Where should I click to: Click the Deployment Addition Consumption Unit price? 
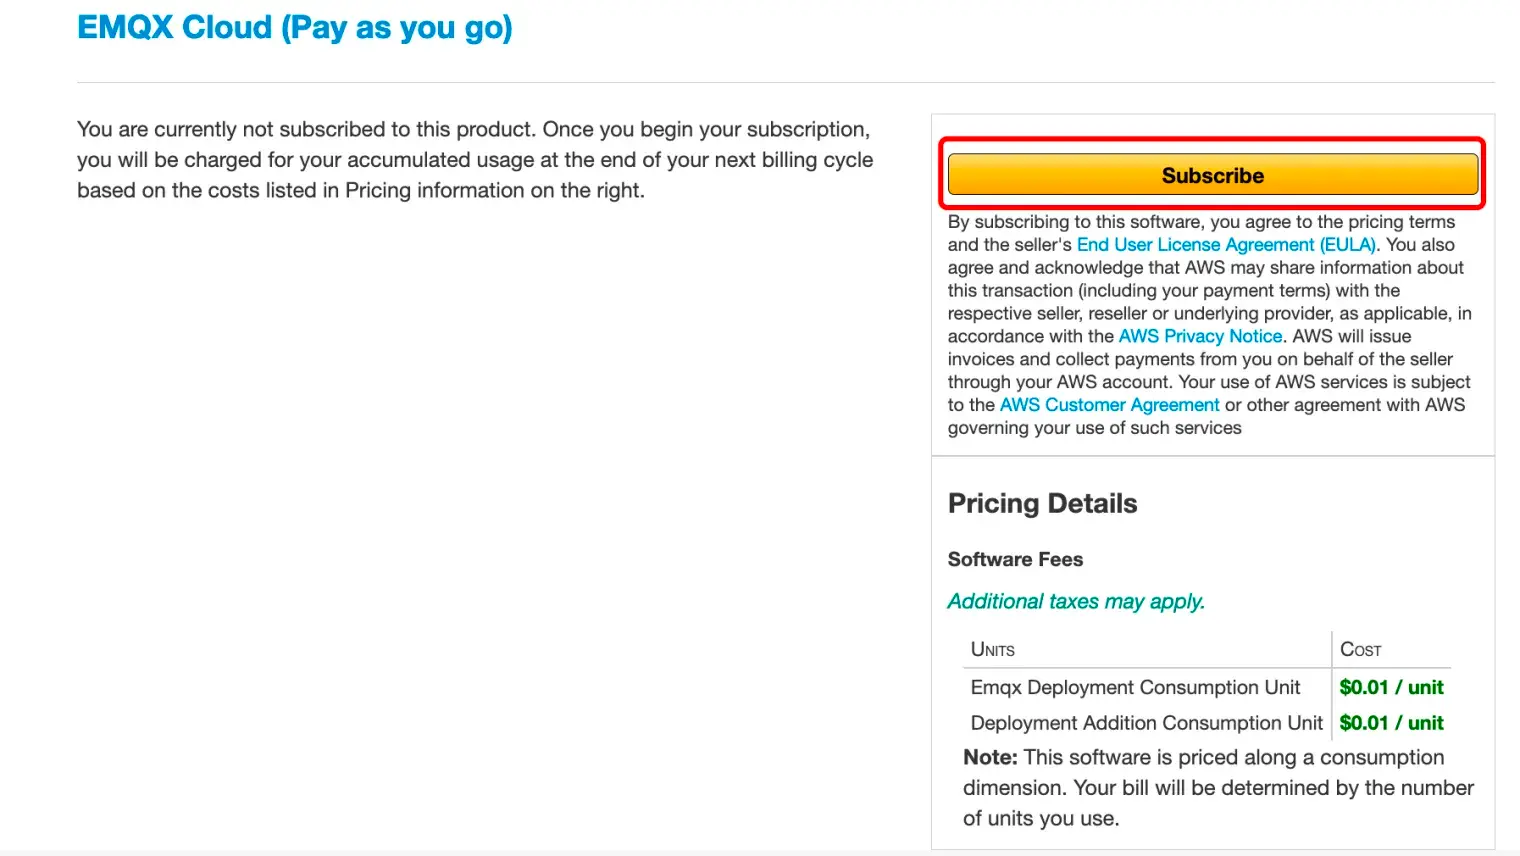coord(1391,723)
